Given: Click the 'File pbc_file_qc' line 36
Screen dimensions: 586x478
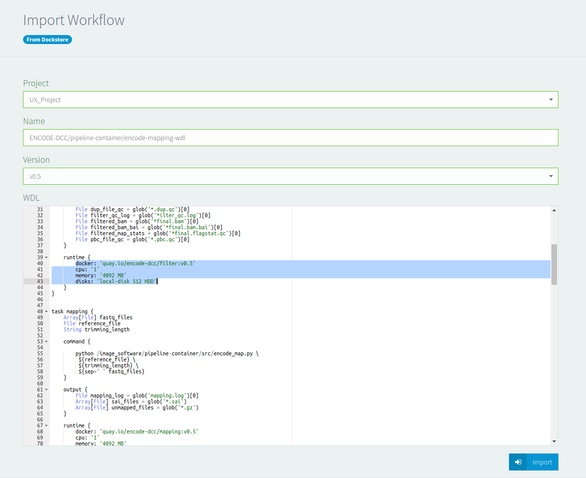Looking at the screenshot, I should tap(132, 240).
